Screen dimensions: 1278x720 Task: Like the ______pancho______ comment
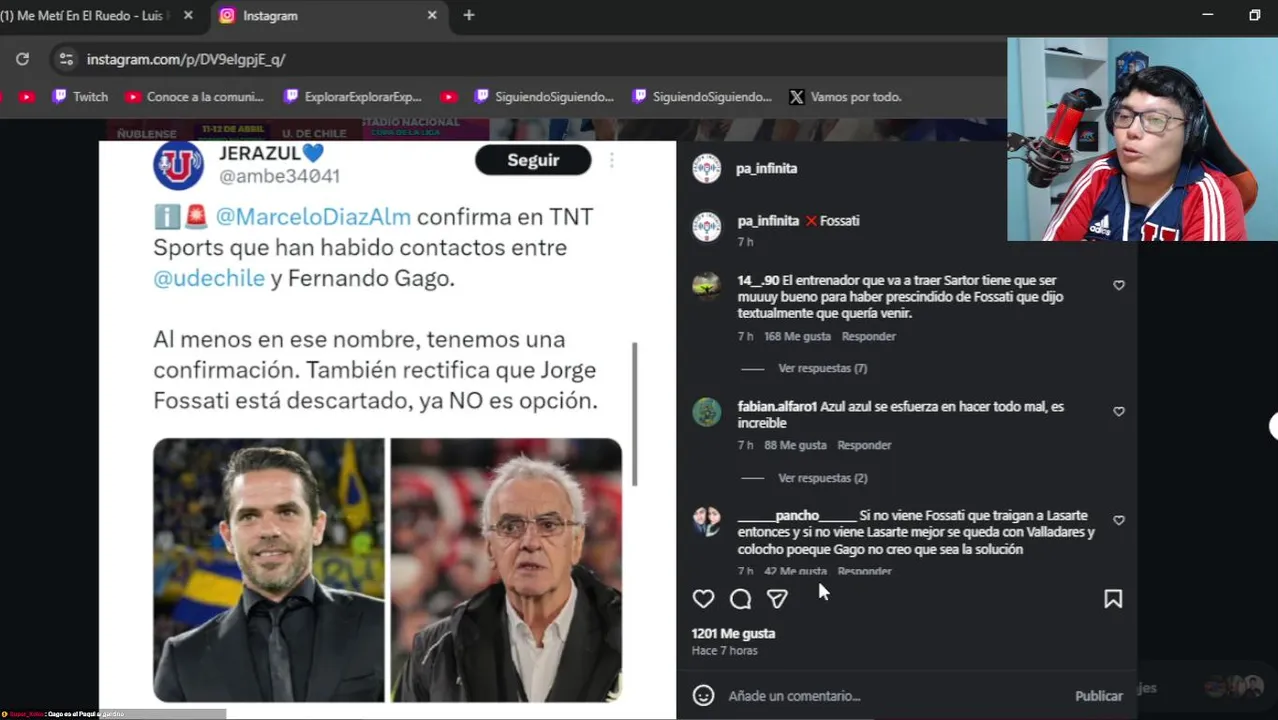click(x=1119, y=520)
